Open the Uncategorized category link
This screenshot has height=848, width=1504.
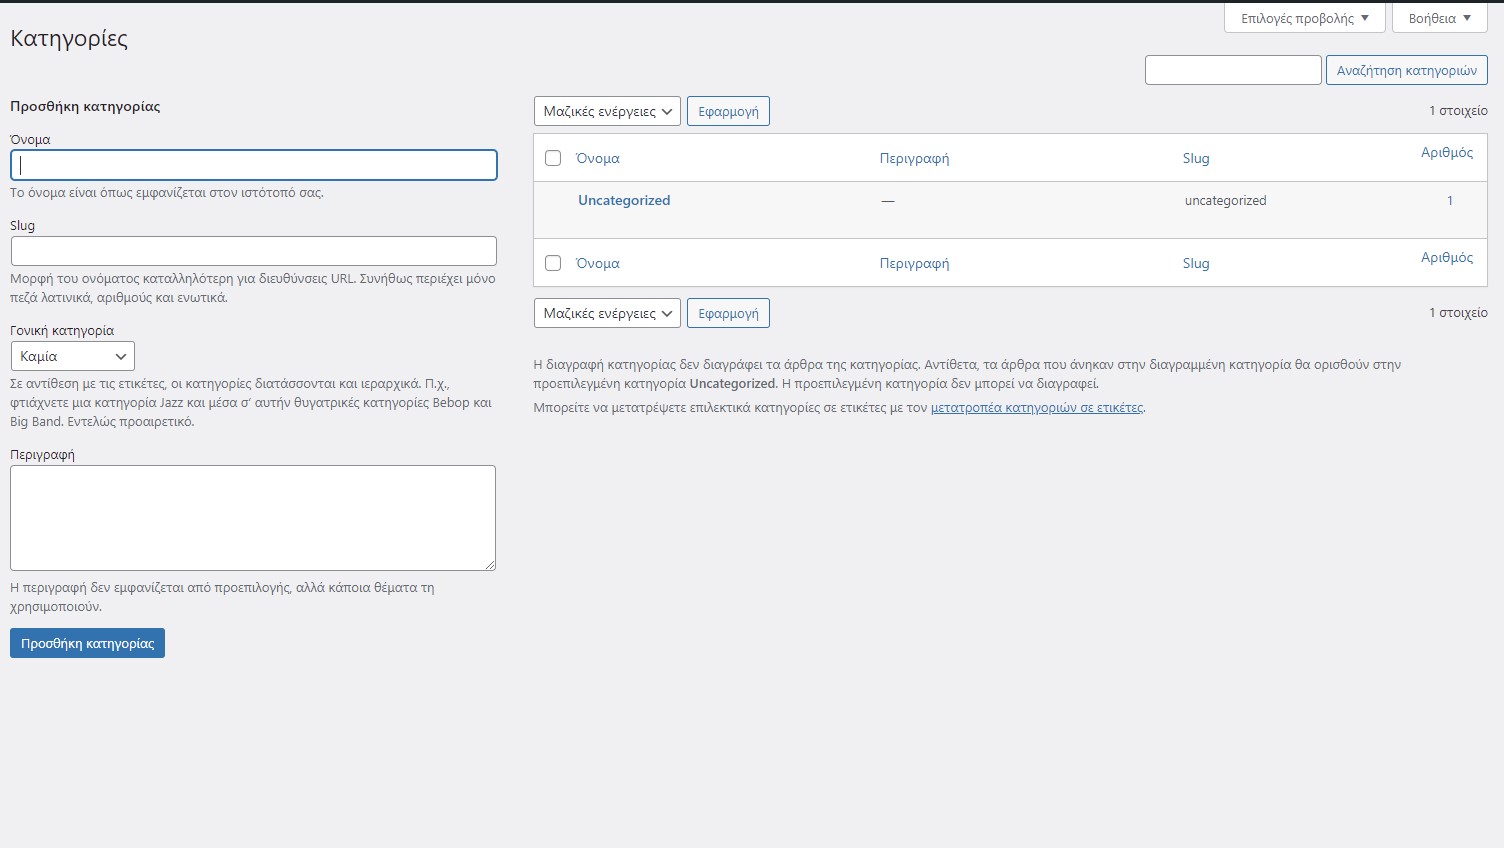(624, 200)
